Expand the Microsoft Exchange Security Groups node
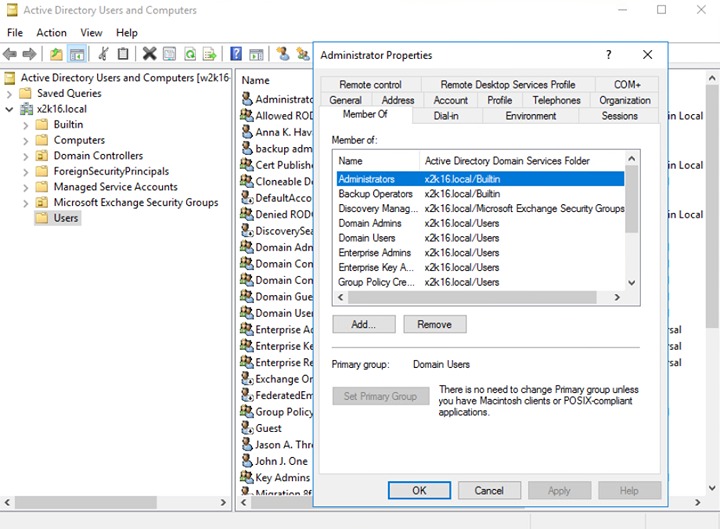 tap(26, 202)
